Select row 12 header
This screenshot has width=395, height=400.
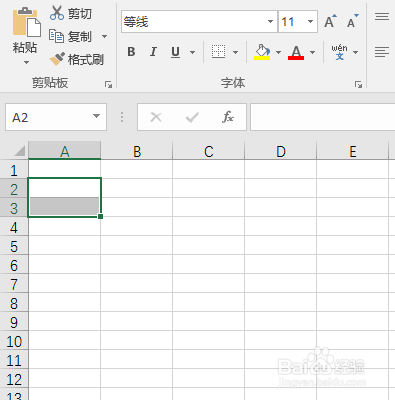(14, 379)
